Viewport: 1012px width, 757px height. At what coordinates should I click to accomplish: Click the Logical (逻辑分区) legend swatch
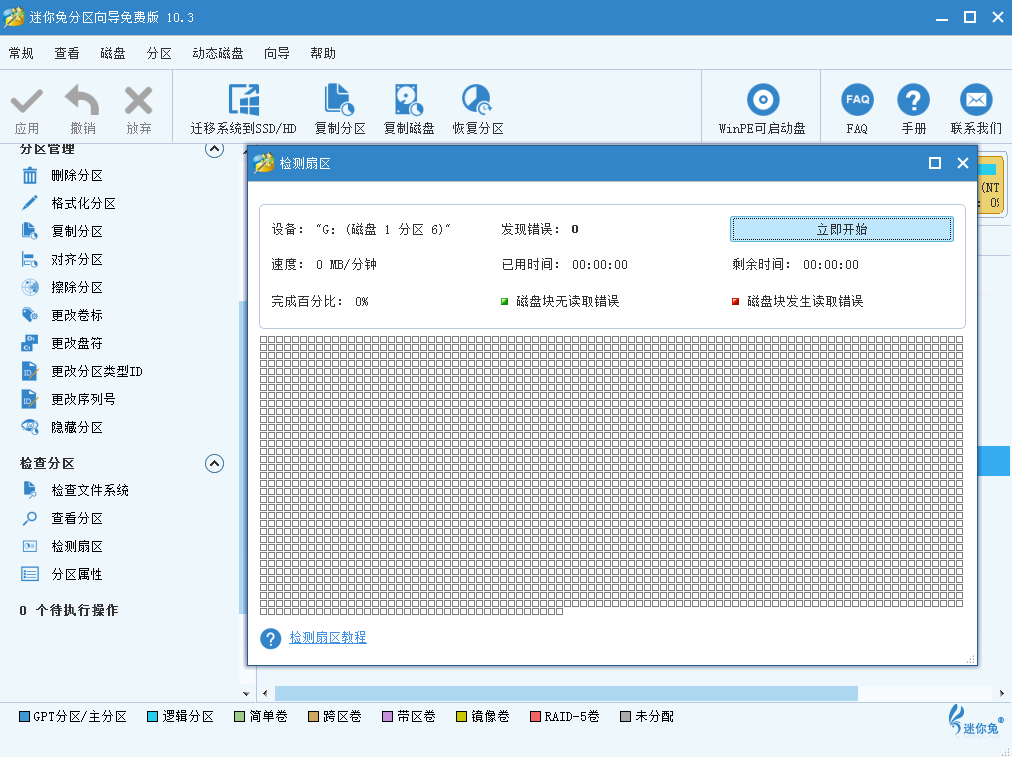pos(152,716)
